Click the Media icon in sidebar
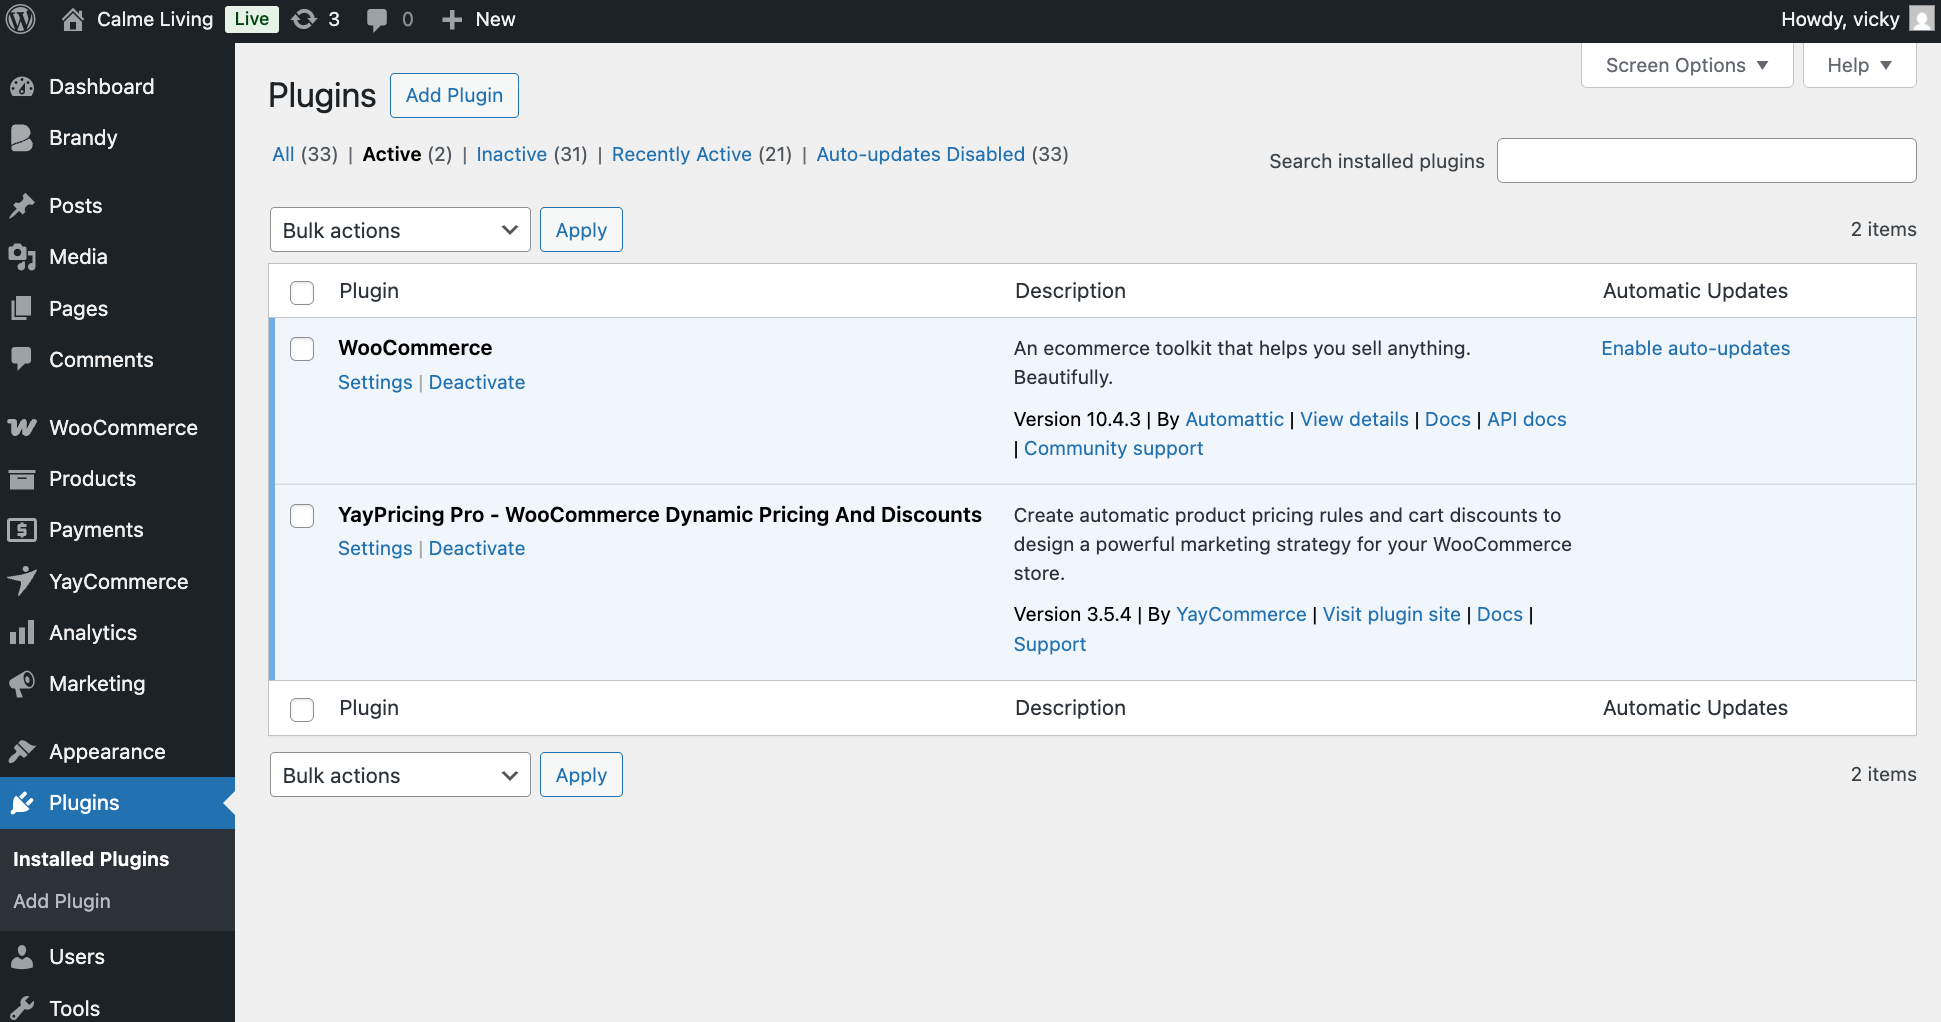The width and height of the screenshot is (1941, 1022). [22, 257]
